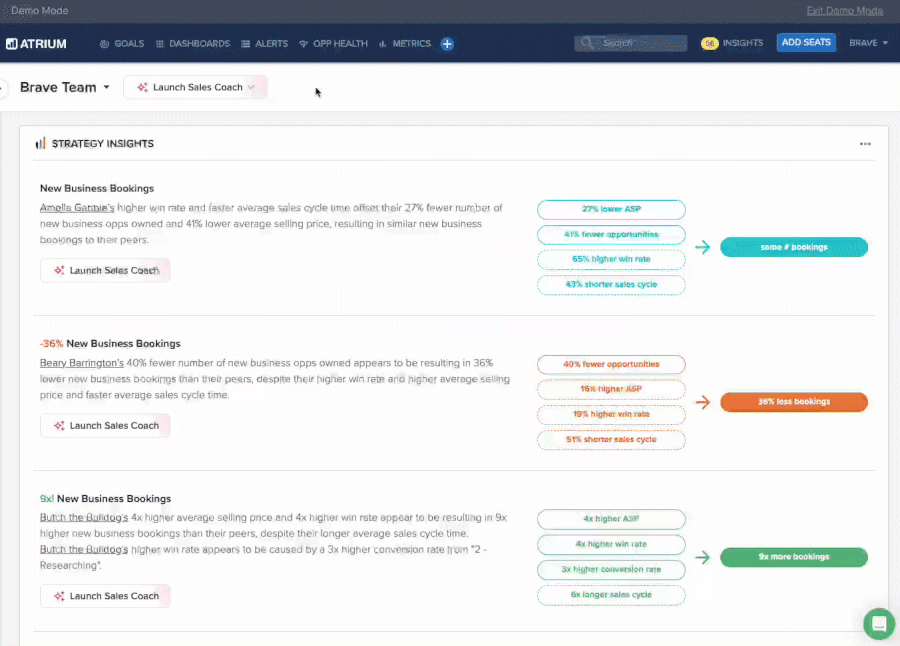Click Exit Demo Mode link
This screenshot has width=900, height=646.
844,10
